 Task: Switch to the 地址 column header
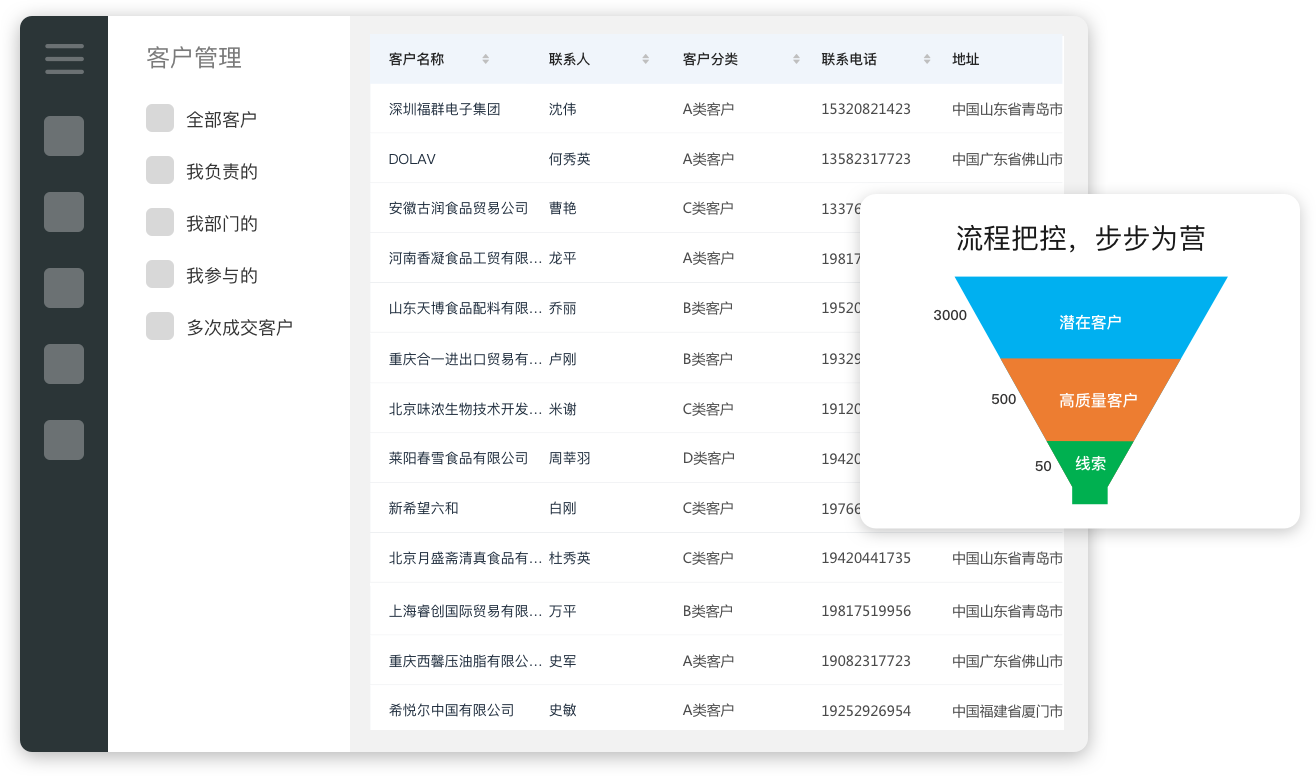pyautogui.click(x=966, y=59)
